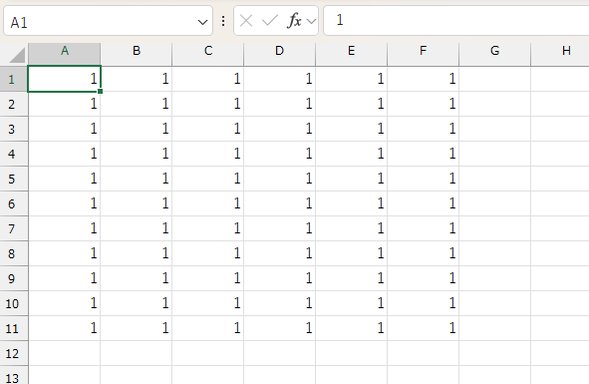The height and width of the screenshot is (384, 589).
Task: Click the fill handle on cell A1
Action: click(x=100, y=91)
